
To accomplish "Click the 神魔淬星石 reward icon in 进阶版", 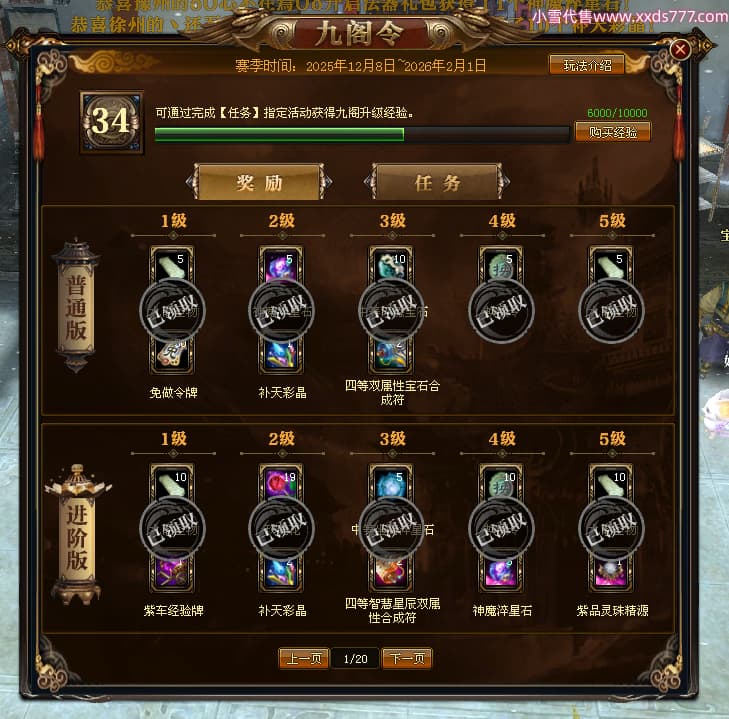I will click(501, 573).
